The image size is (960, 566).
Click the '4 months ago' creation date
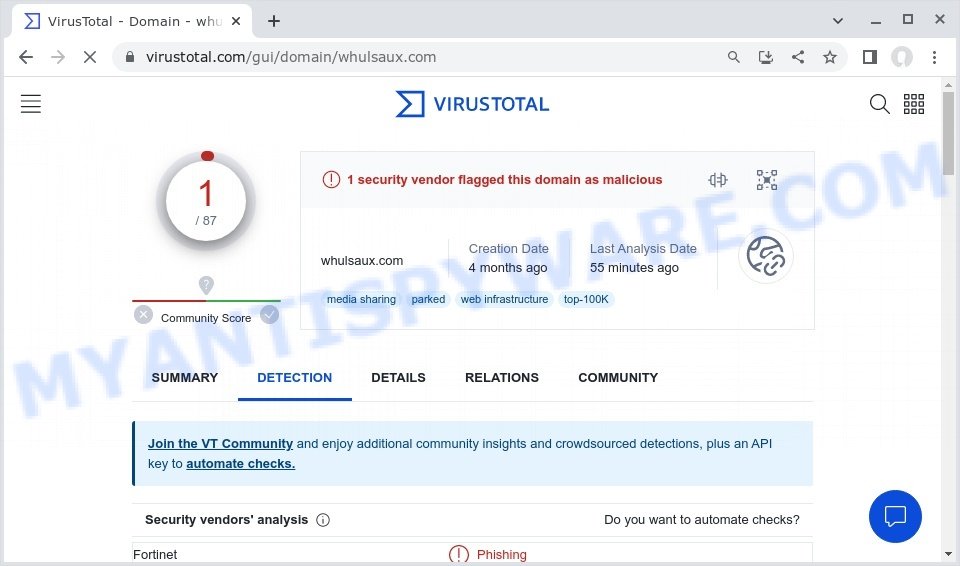[508, 268]
